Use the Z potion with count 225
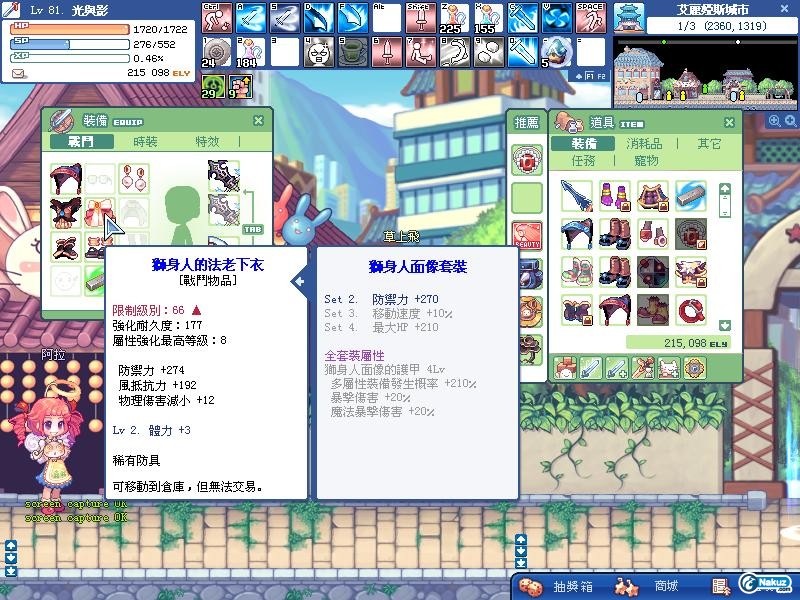This screenshot has height=600, width=800. click(455, 18)
